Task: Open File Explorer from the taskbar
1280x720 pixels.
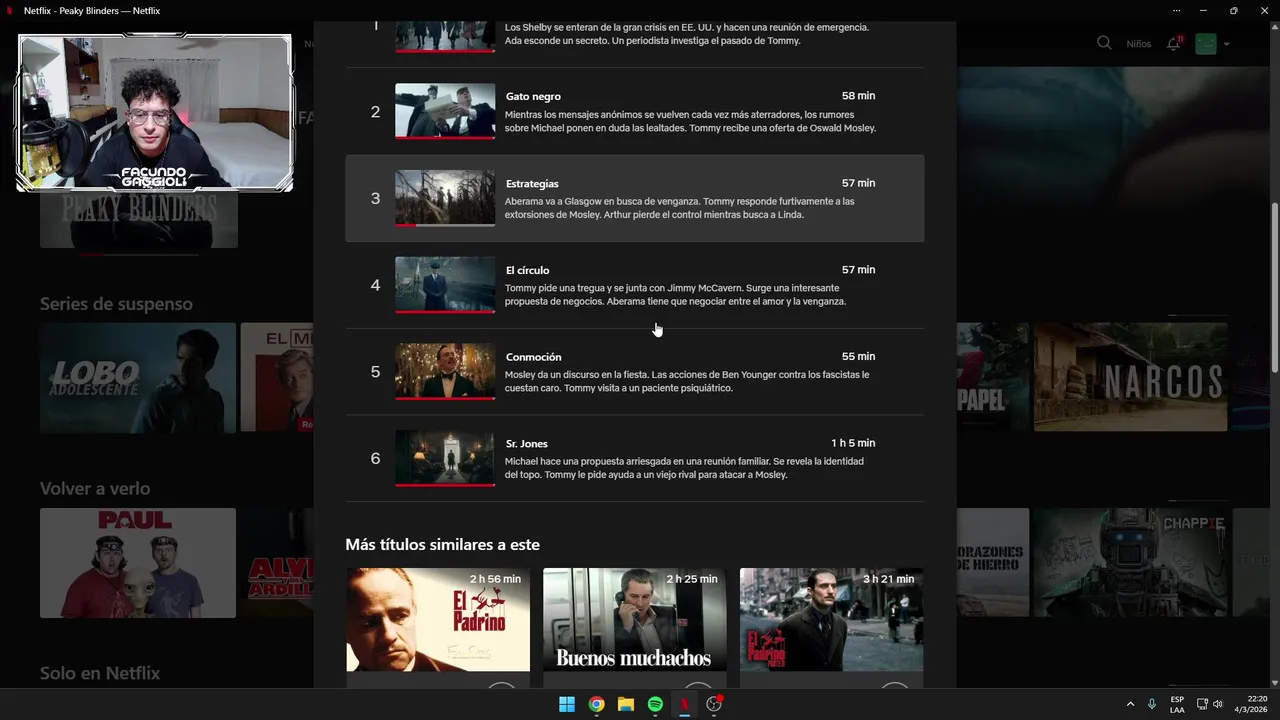Action: tap(626, 704)
